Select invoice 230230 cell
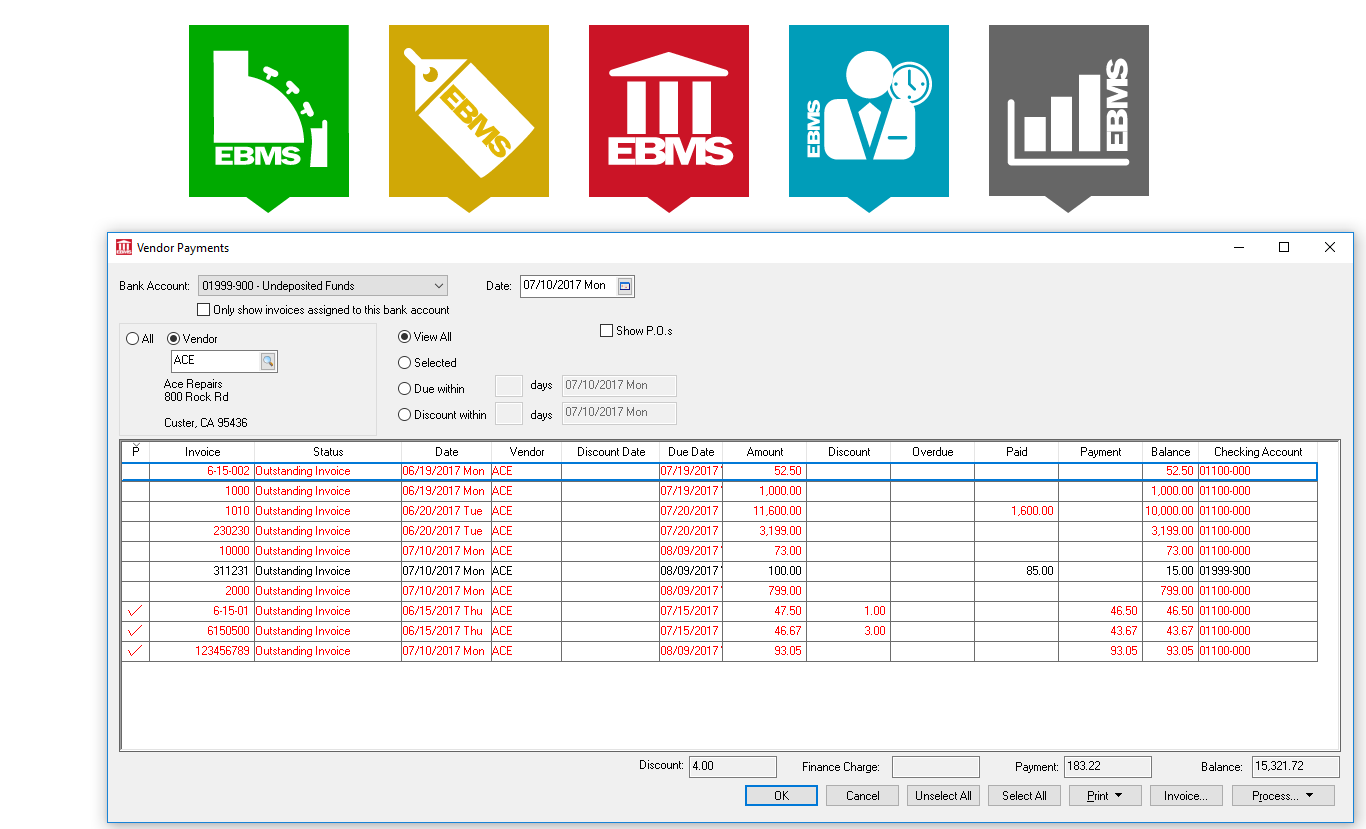Image resolution: width=1366 pixels, height=829 pixels. tap(202, 531)
